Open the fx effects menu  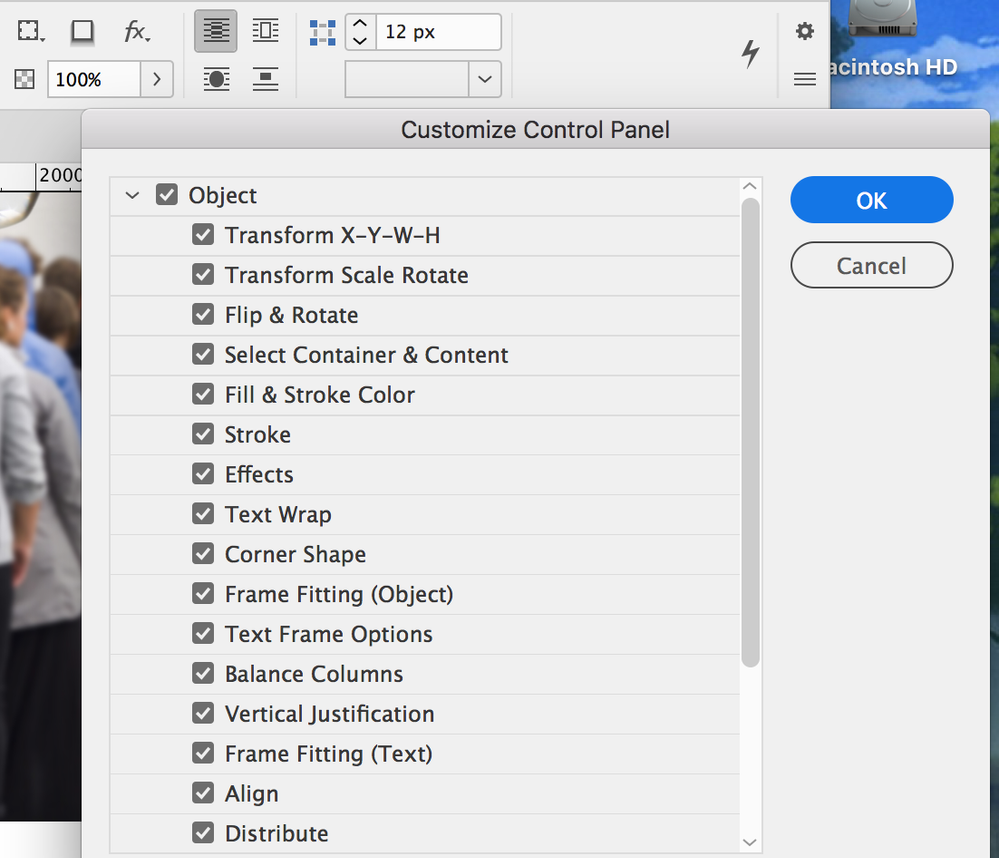click(136, 32)
